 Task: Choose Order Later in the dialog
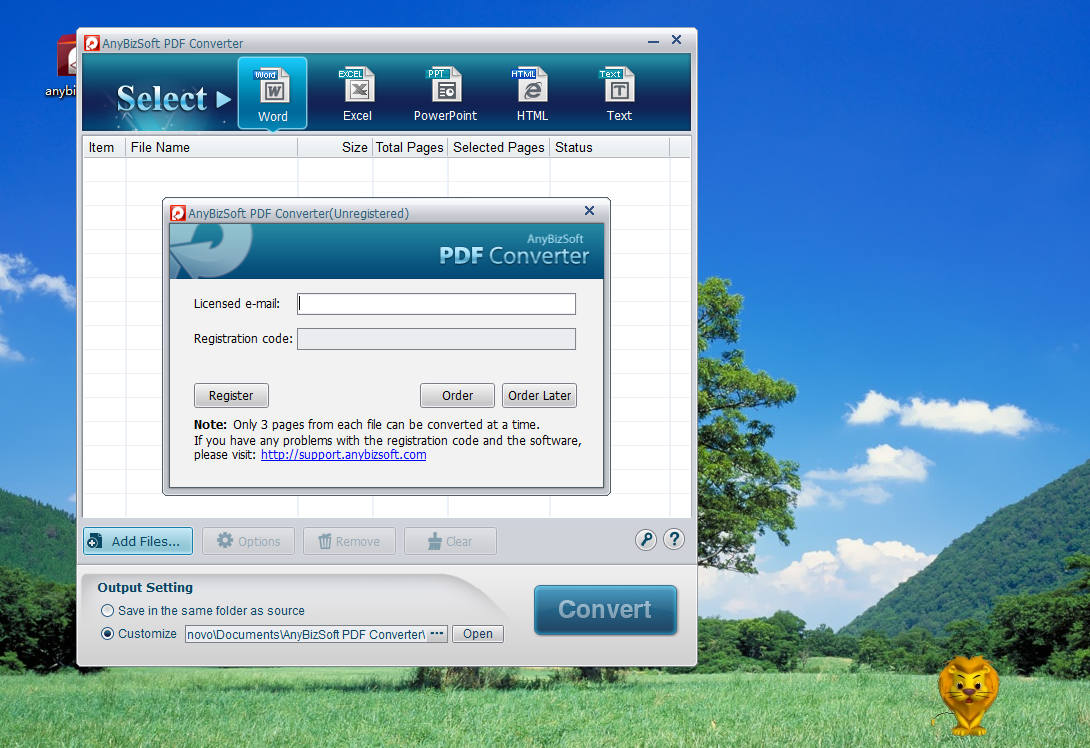click(539, 396)
